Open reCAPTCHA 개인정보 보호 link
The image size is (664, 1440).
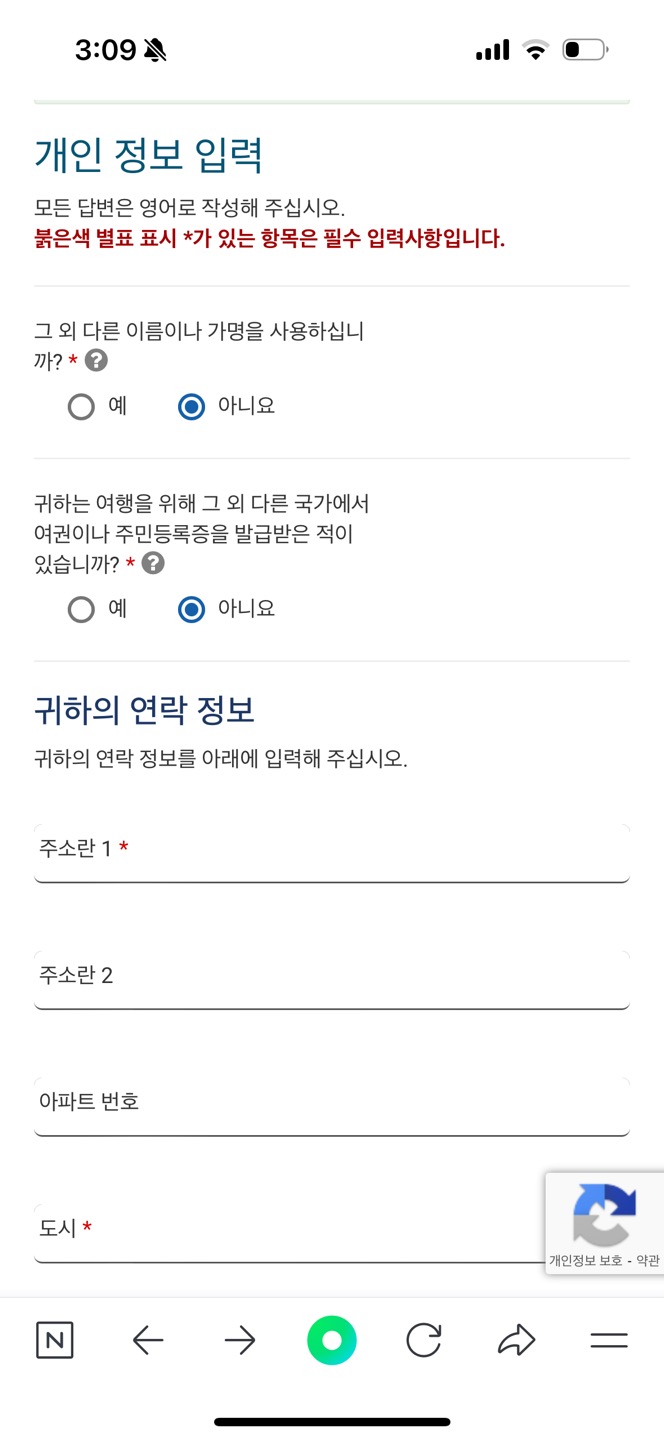tap(583, 1261)
